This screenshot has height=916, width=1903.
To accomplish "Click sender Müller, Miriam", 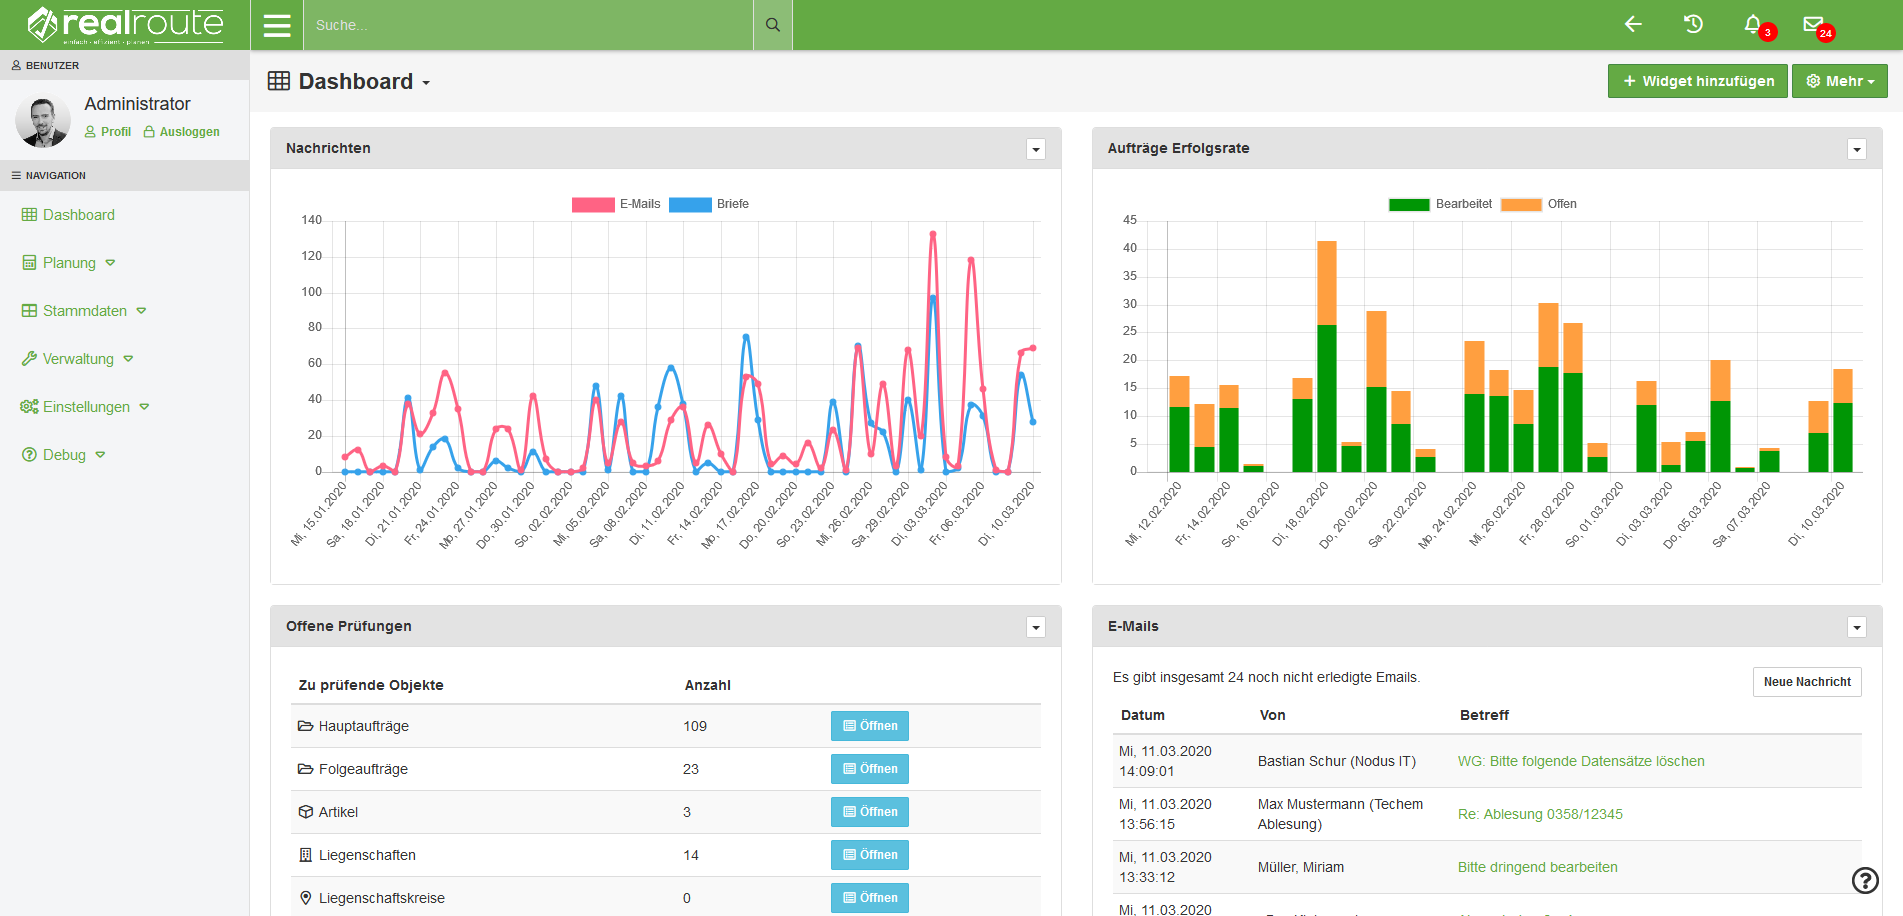I will (1301, 867).
